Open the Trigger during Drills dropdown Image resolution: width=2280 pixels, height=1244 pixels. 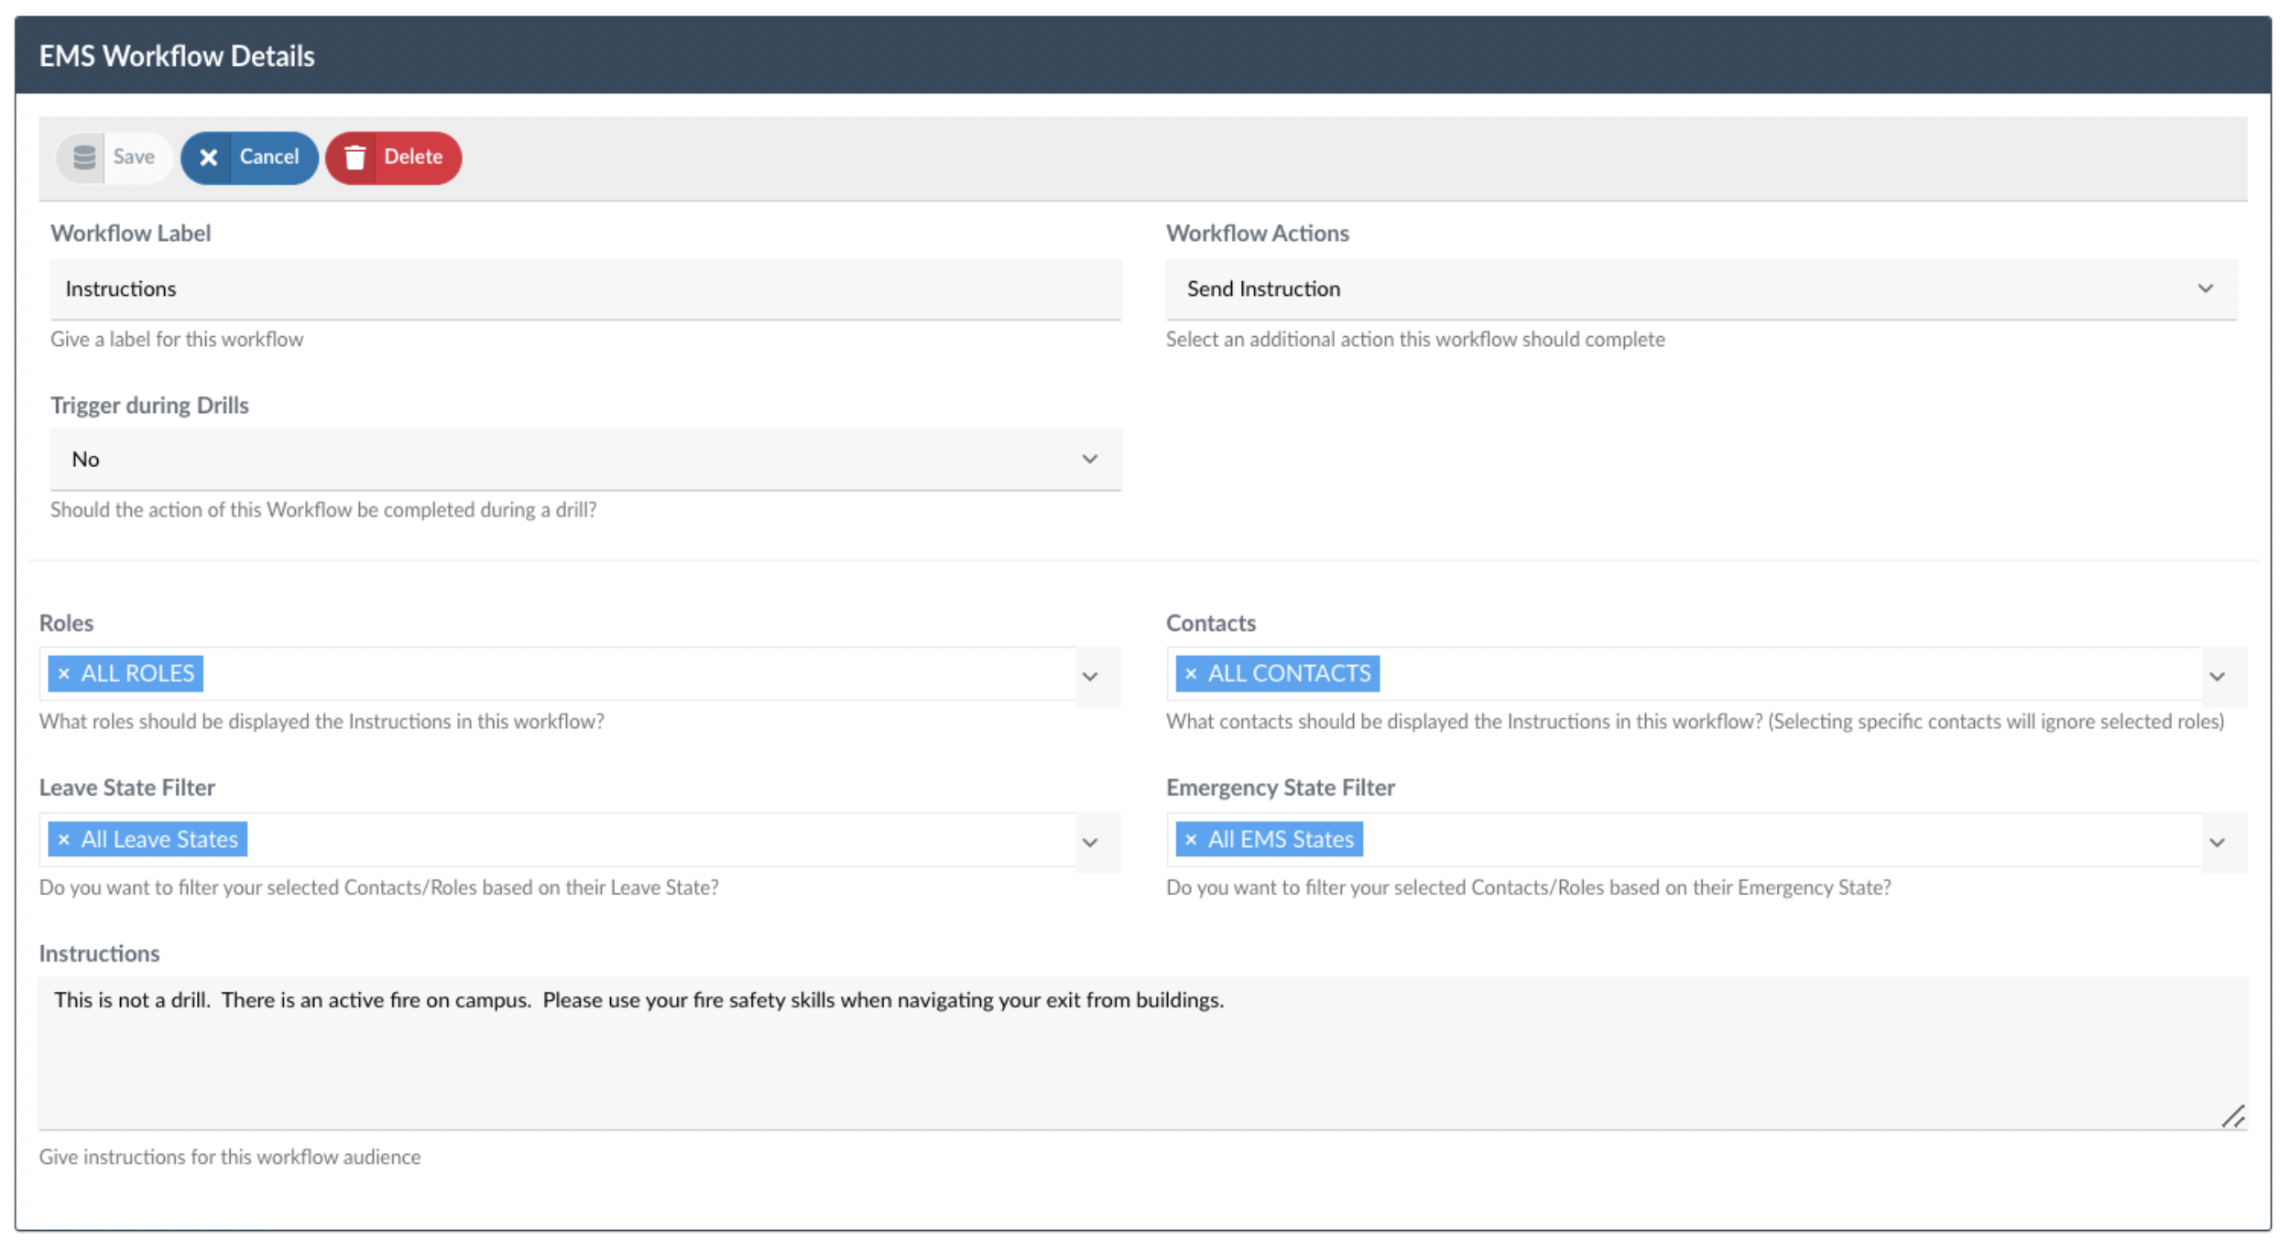point(1089,460)
